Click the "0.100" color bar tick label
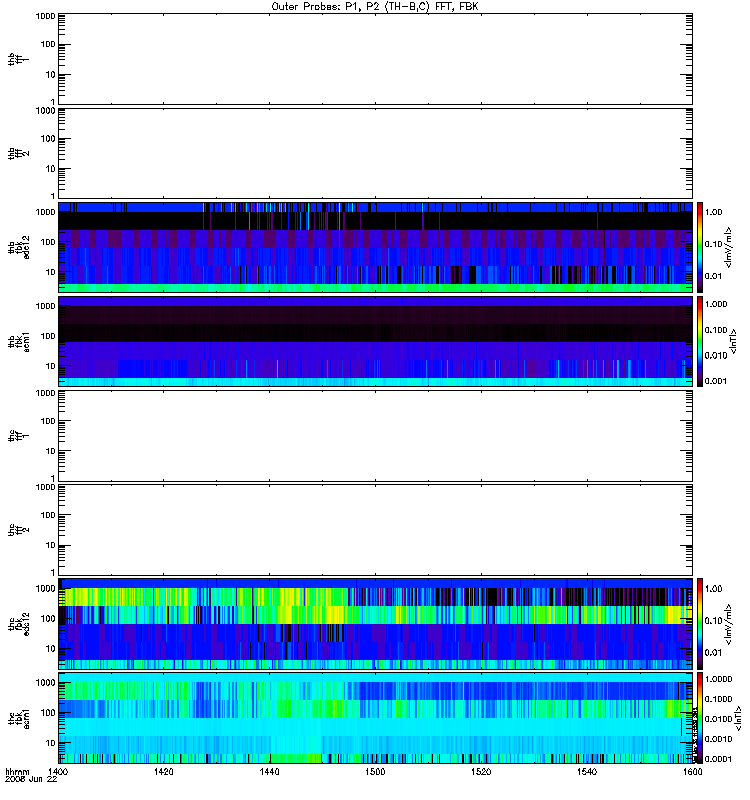 (x=716, y=330)
